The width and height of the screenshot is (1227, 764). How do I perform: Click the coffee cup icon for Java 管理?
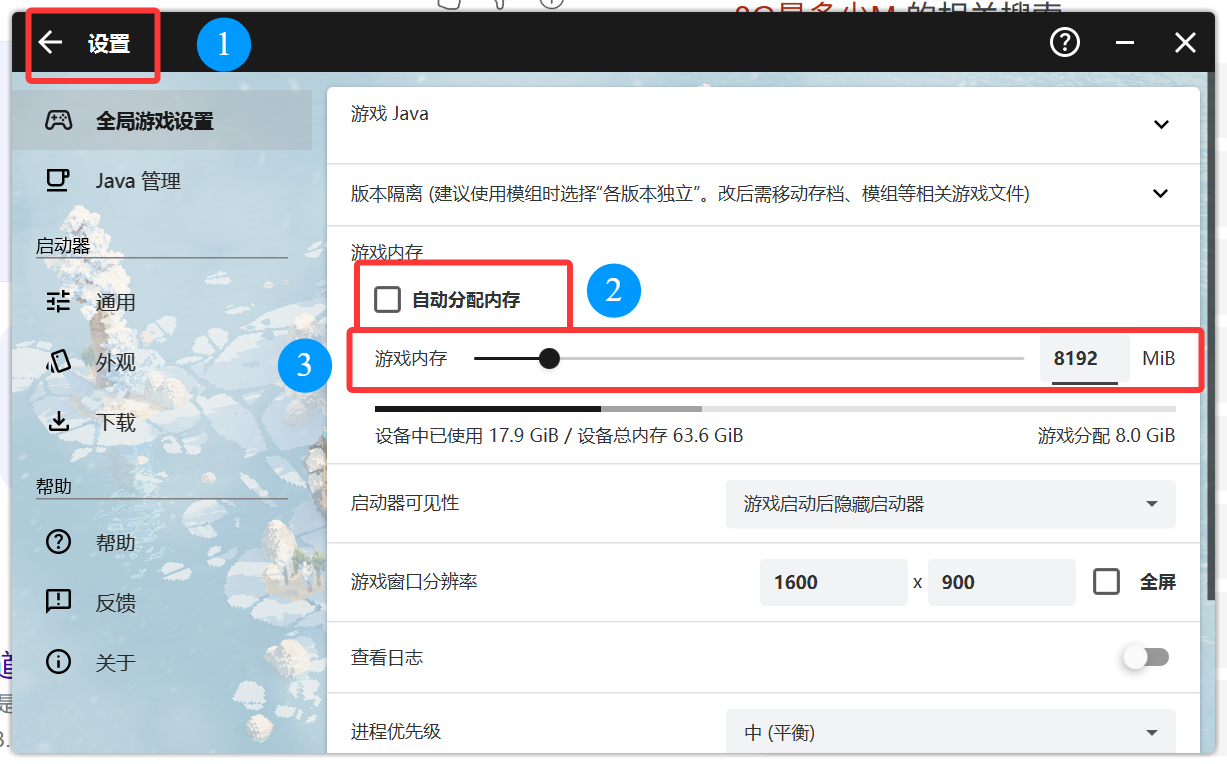59,181
